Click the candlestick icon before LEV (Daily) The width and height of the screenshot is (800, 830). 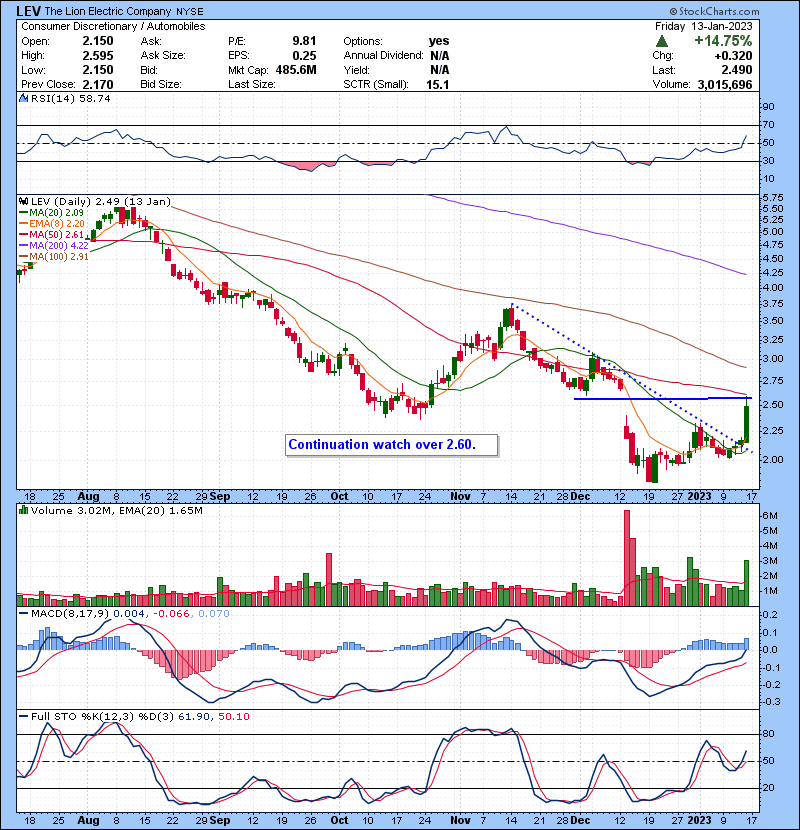point(23,201)
